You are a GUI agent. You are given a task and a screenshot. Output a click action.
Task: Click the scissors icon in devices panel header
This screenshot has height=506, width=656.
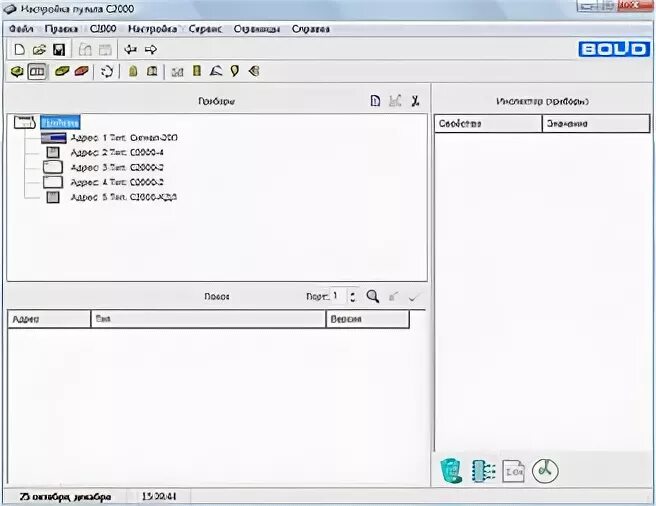415,101
